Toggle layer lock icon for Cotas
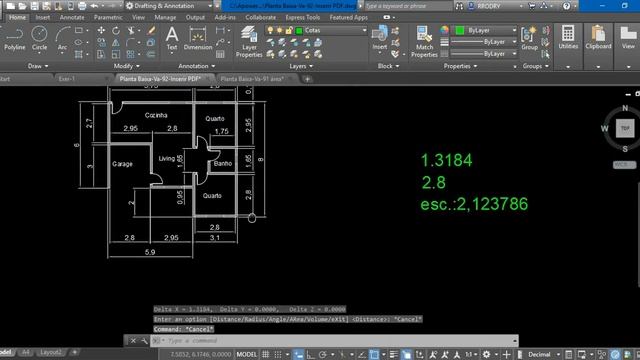This screenshot has height=360, width=640. tap(289, 30)
